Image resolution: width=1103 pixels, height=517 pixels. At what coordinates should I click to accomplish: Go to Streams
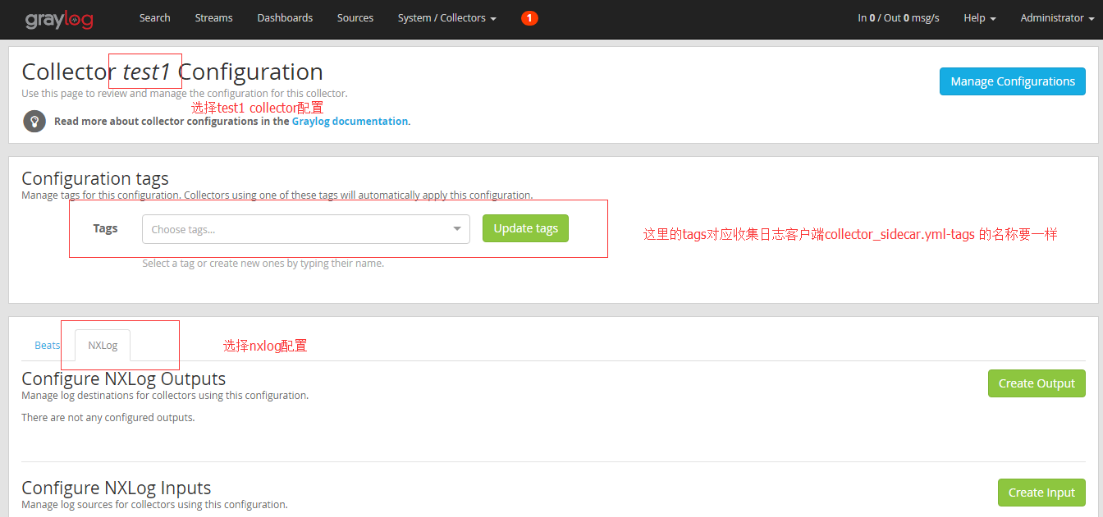pos(214,18)
